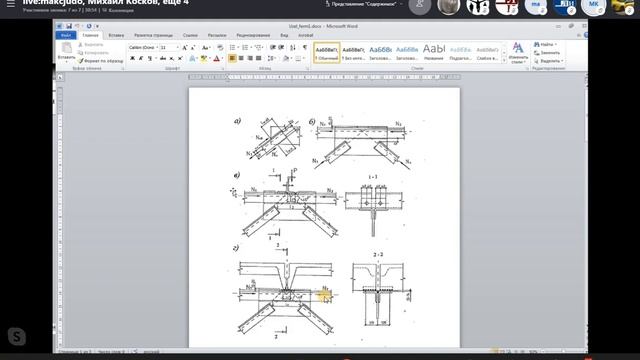This screenshot has height=360, width=640.
Task: Switch to the Вставка ribbon tab
Action: click(x=116, y=36)
